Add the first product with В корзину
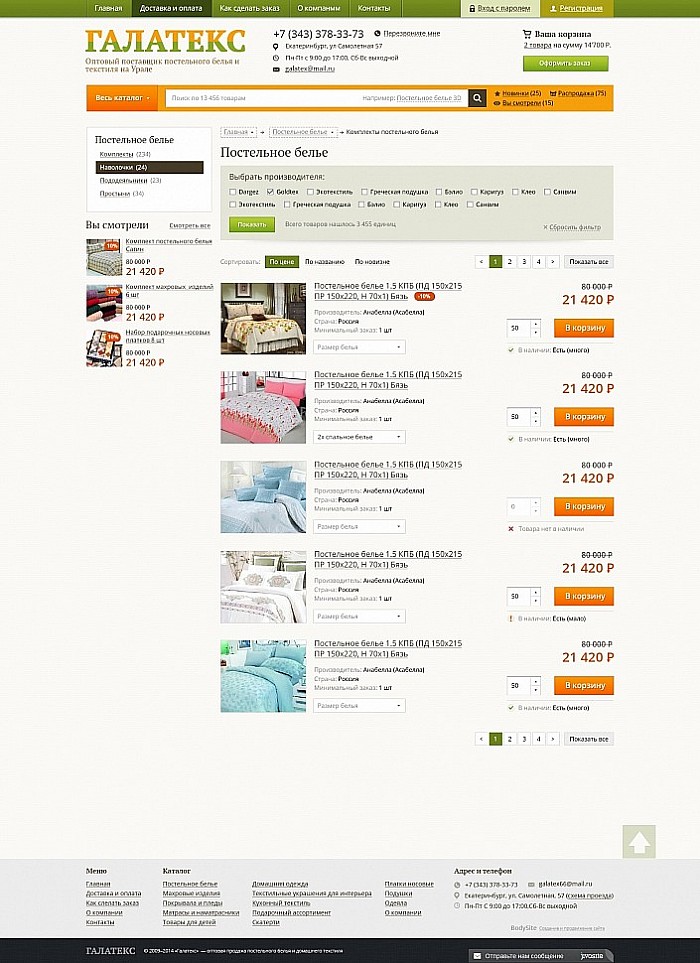The image size is (700, 963). 584,328
